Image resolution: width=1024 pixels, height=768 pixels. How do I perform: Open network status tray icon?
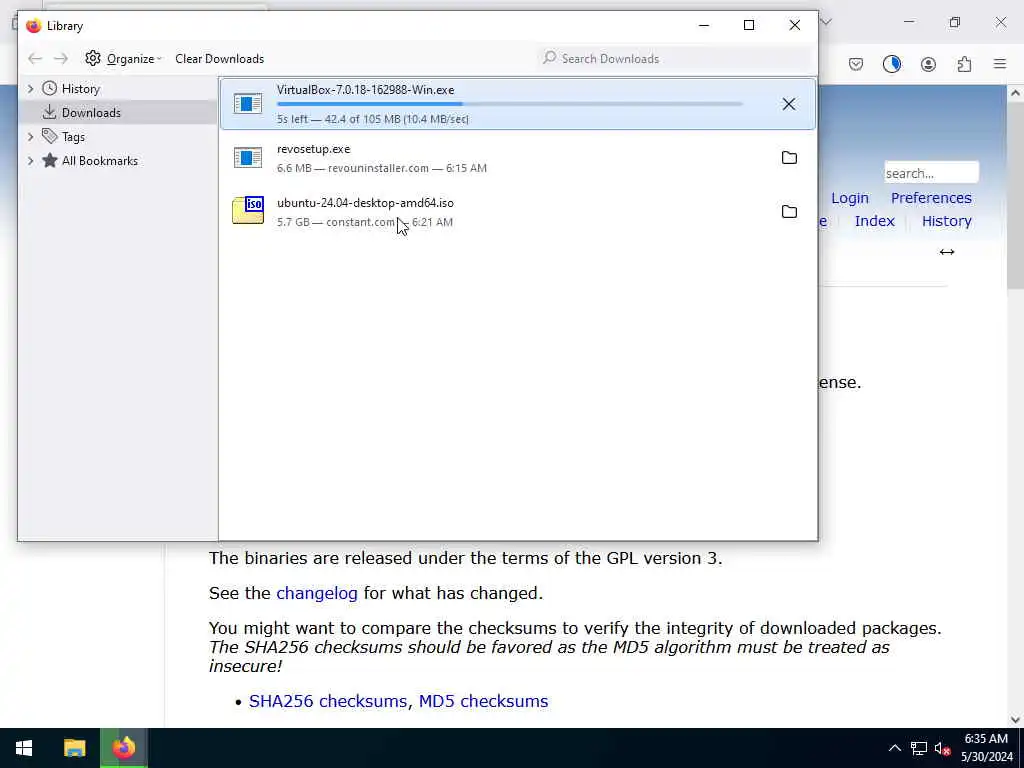(919, 748)
